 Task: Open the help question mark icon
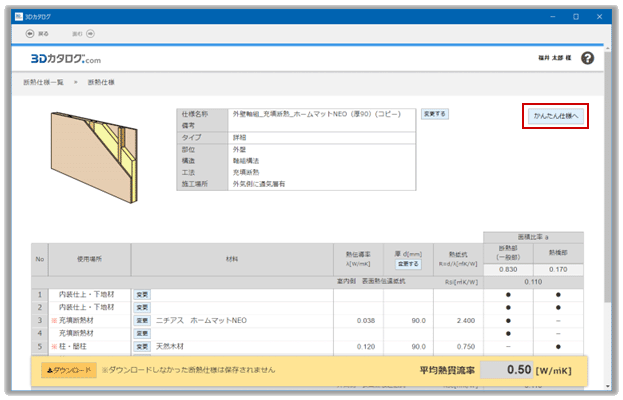(588, 58)
